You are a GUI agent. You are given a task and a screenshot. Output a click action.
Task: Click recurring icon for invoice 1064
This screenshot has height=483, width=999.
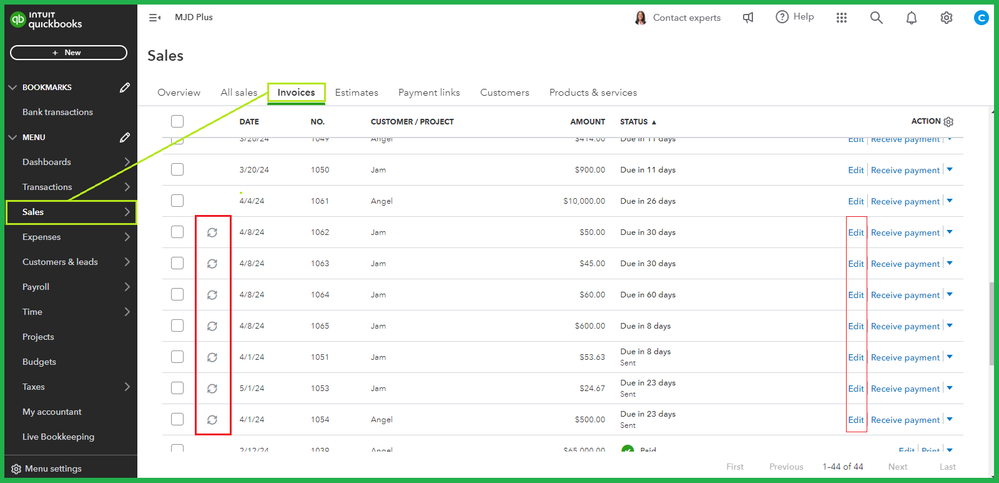click(212, 295)
